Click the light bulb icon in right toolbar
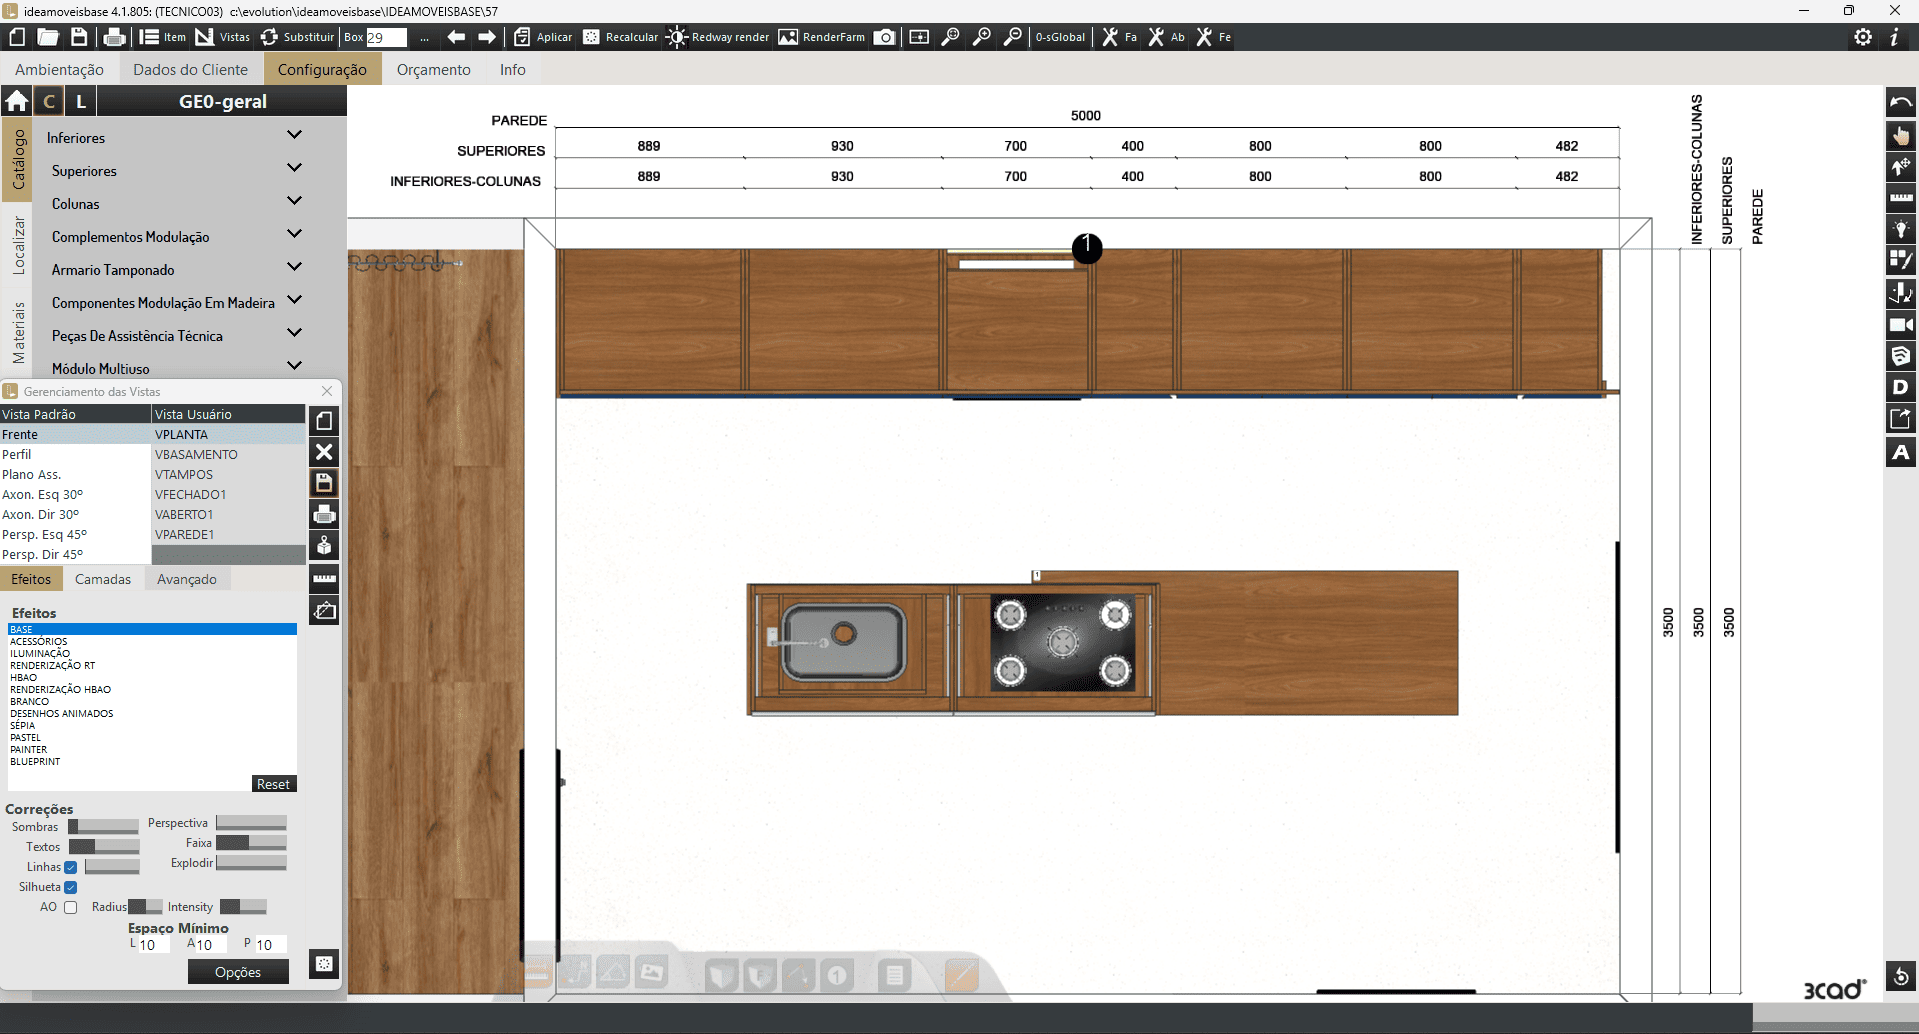The width and height of the screenshot is (1919, 1034). 1900,229
